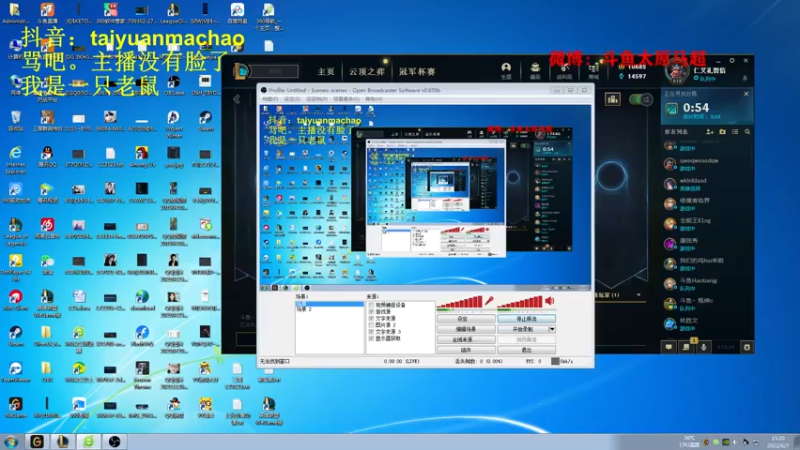Switch to the 冠军杯赛 tab
Screen dimensions: 800x450
point(417,71)
